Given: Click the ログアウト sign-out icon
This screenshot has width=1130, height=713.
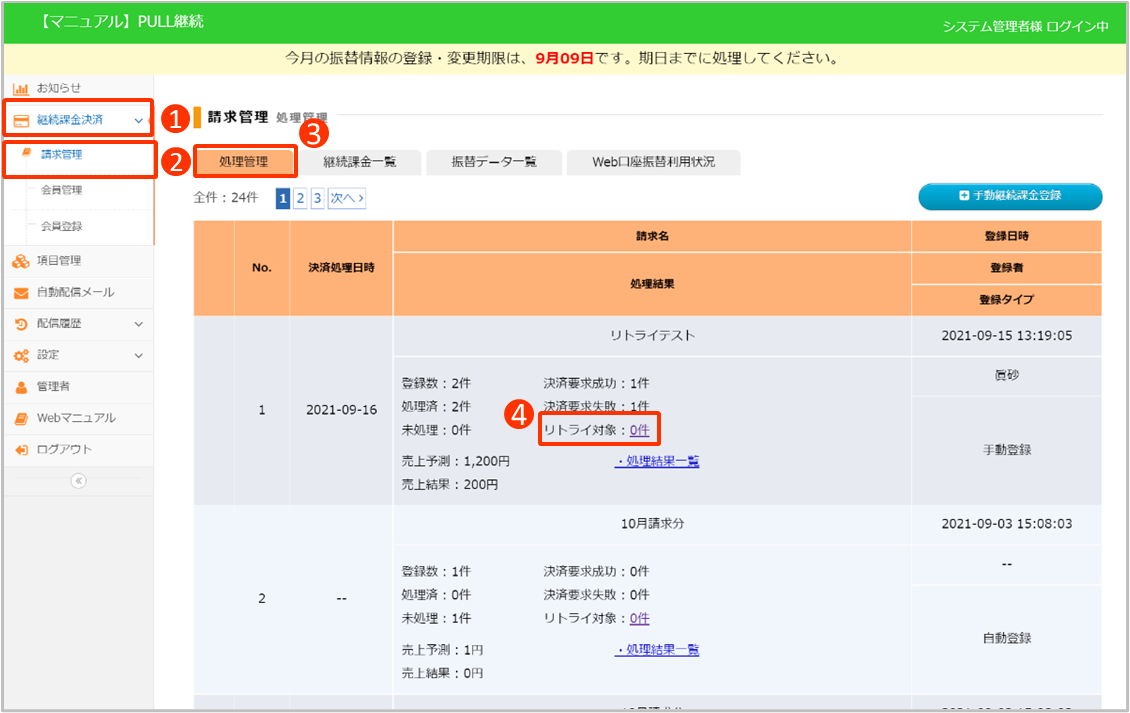Looking at the screenshot, I should click(20, 450).
